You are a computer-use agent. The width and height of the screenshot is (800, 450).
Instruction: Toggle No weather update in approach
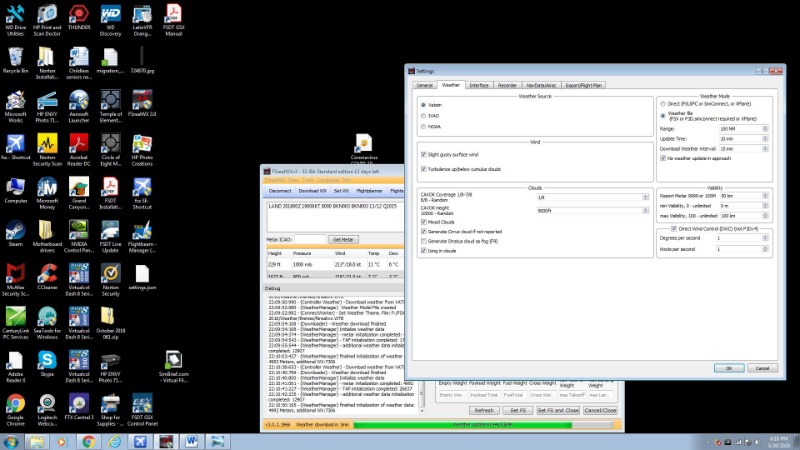(663, 158)
